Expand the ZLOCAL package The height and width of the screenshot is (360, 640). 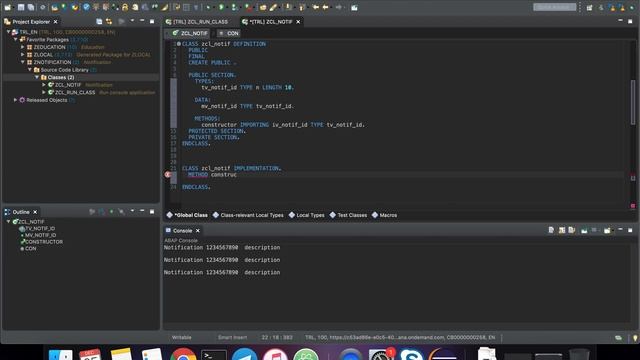pyautogui.click(x=23, y=55)
